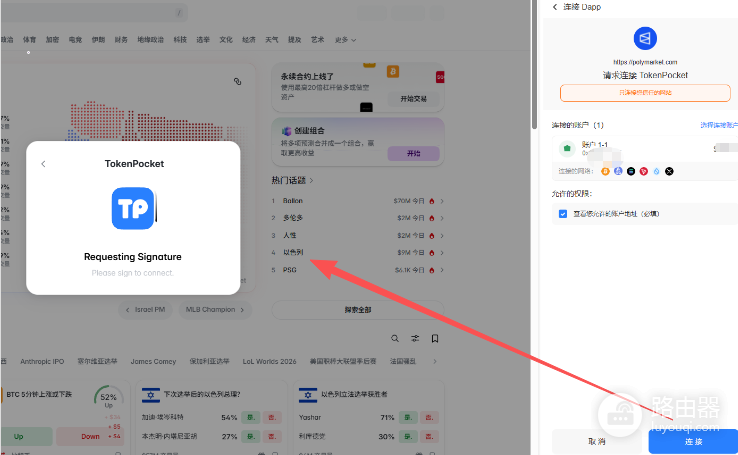
Task: Open filter settings with sliders icon
Action: (x=415, y=338)
